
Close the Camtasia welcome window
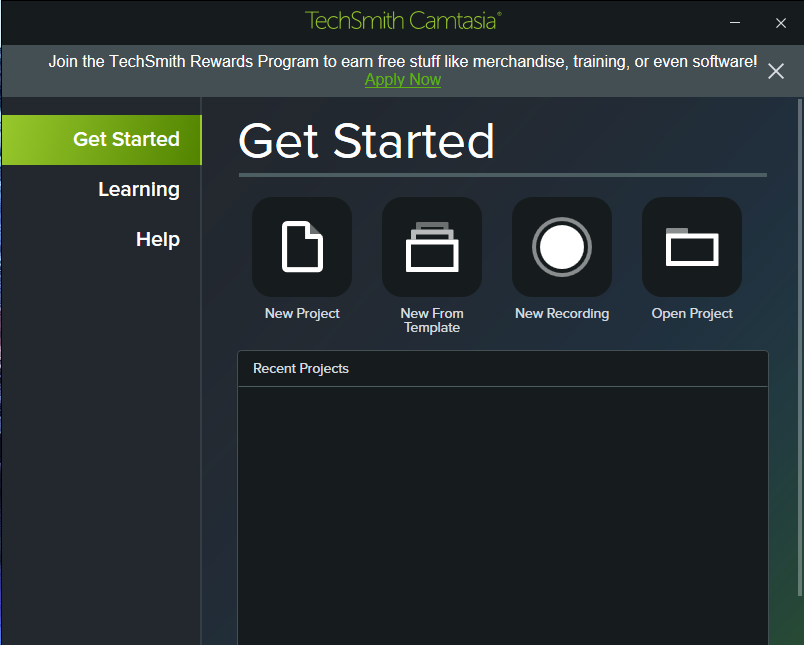click(781, 22)
